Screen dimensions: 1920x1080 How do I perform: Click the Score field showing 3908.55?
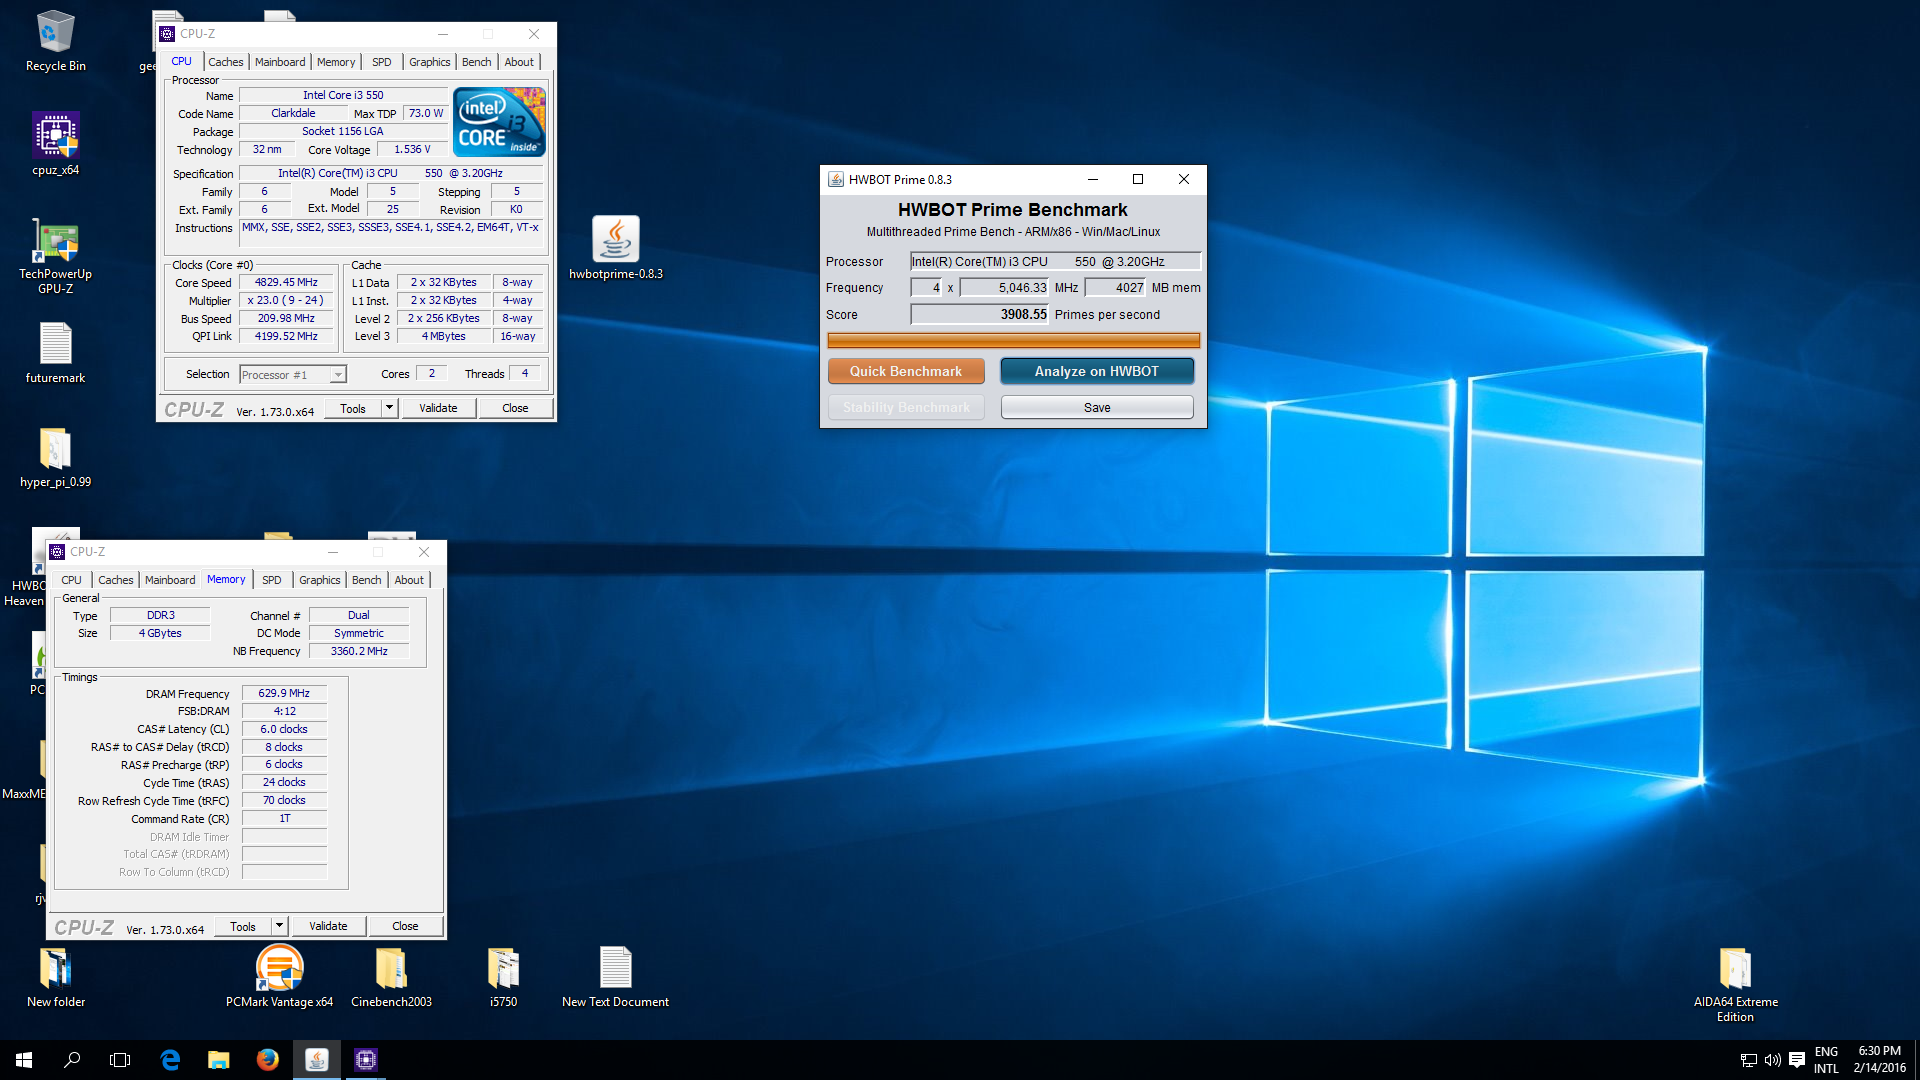(980, 314)
